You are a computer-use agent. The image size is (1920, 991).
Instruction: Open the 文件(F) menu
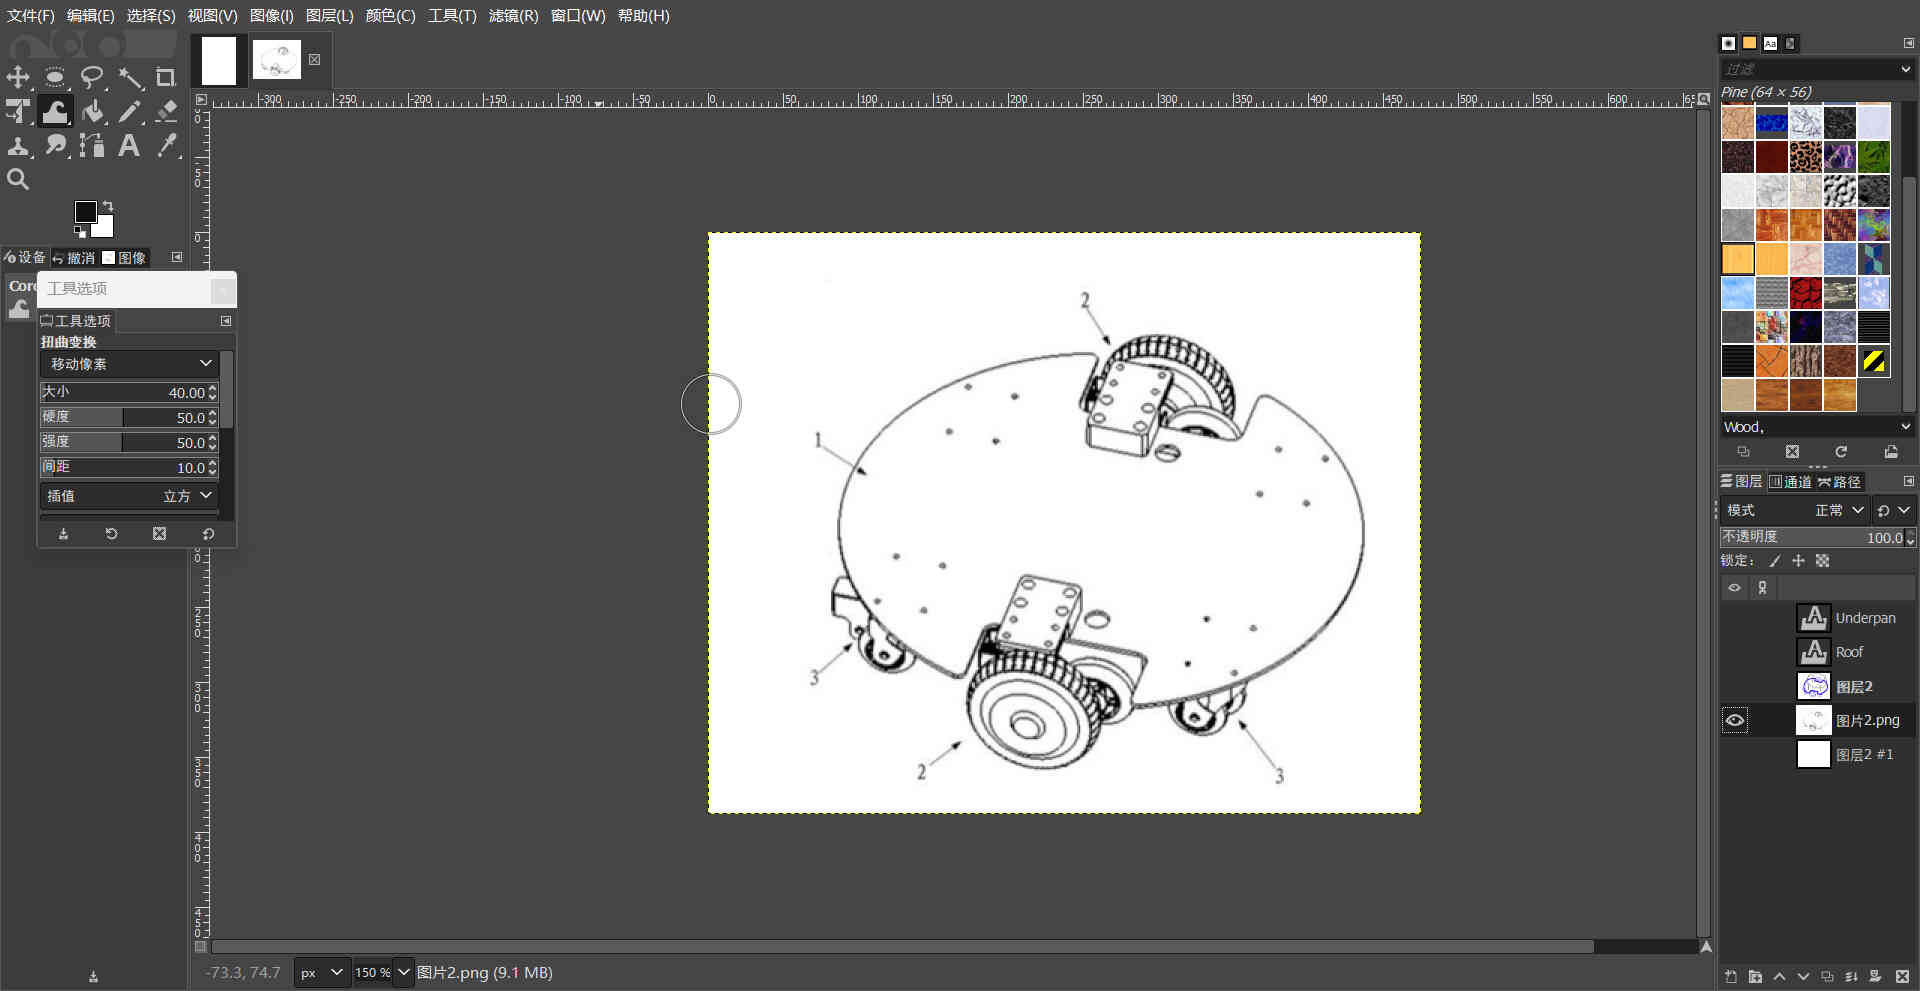click(31, 16)
